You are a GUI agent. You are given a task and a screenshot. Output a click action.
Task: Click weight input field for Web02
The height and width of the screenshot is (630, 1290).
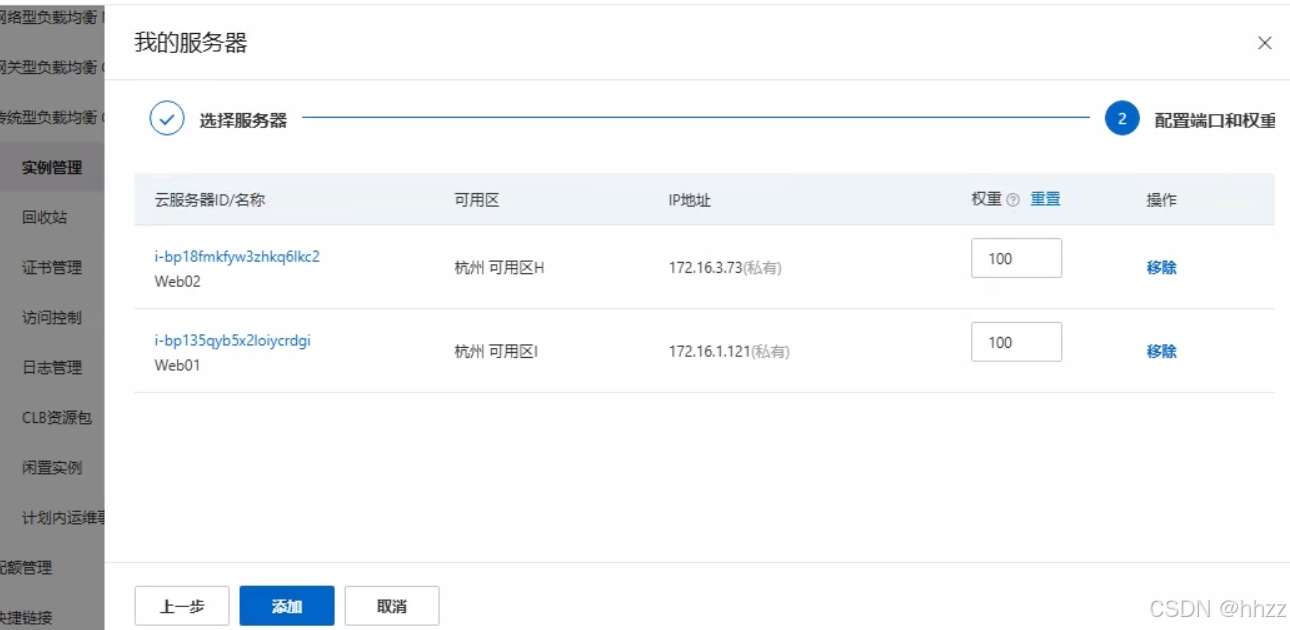[x=1016, y=258]
